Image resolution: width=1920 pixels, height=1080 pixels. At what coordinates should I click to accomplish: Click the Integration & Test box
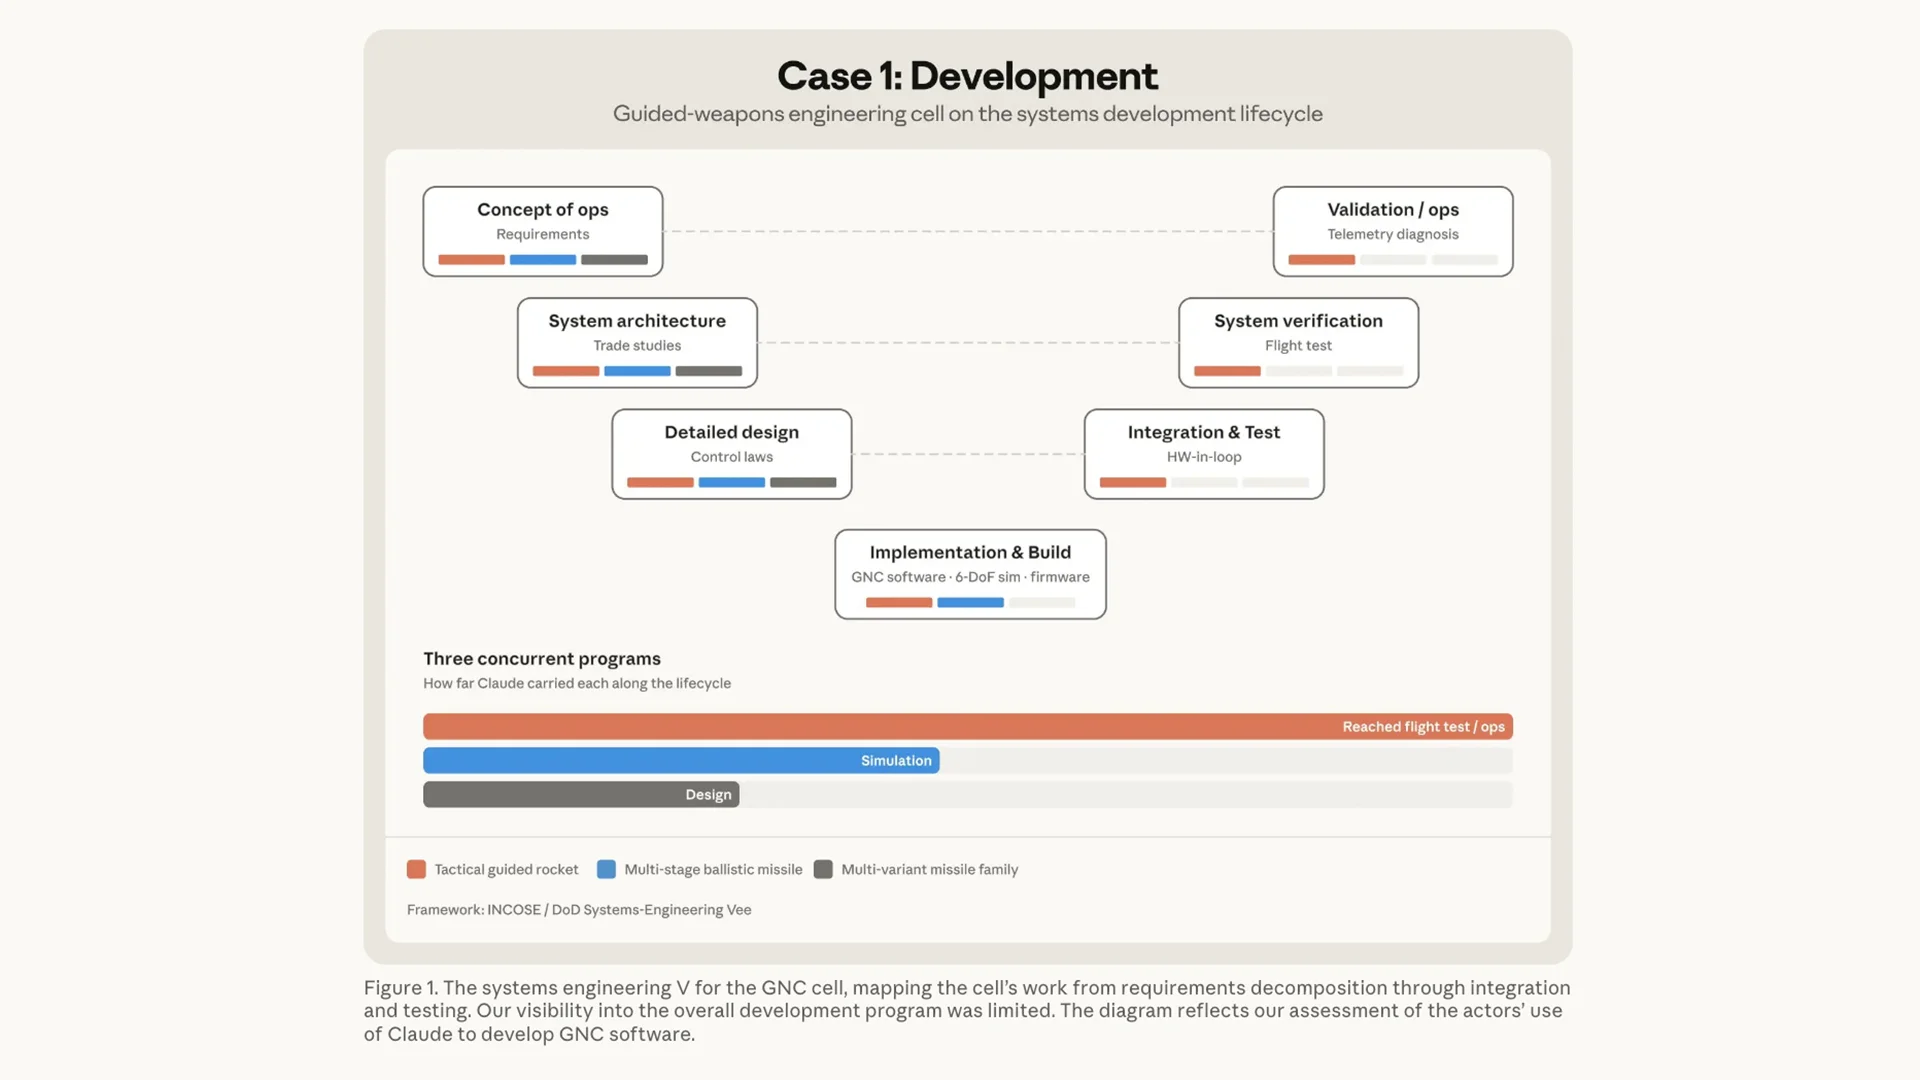tap(1204, 454)
